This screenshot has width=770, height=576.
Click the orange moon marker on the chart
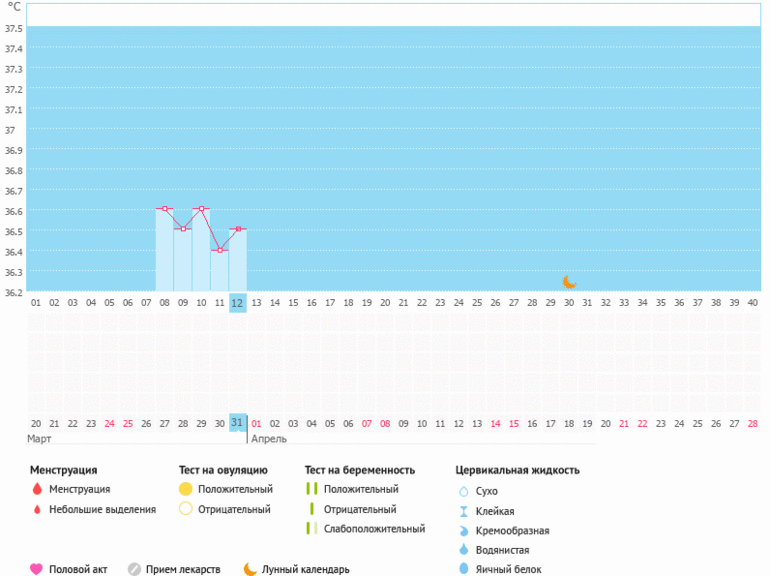pos(569,282)
